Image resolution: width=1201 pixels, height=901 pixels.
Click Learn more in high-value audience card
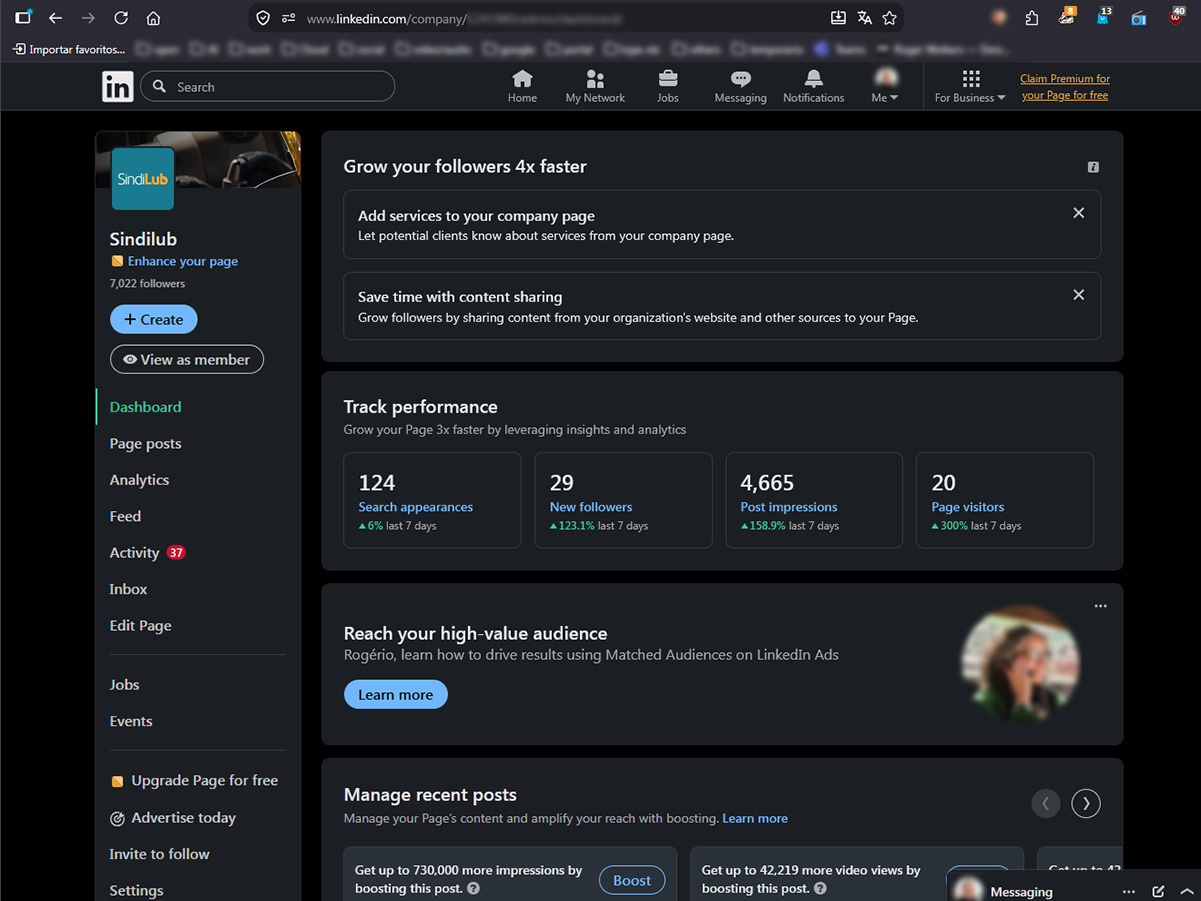396,694
